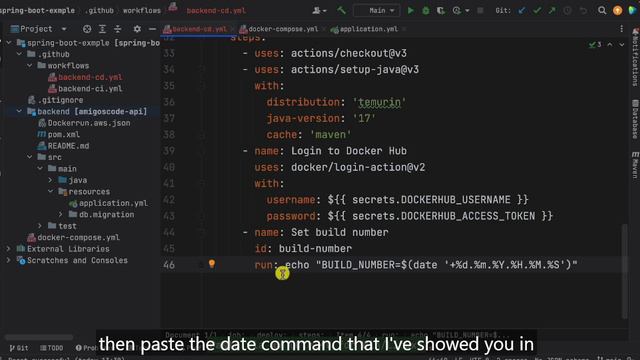
Task: Open editor tabs more options icon
Action: coord(622,29)
